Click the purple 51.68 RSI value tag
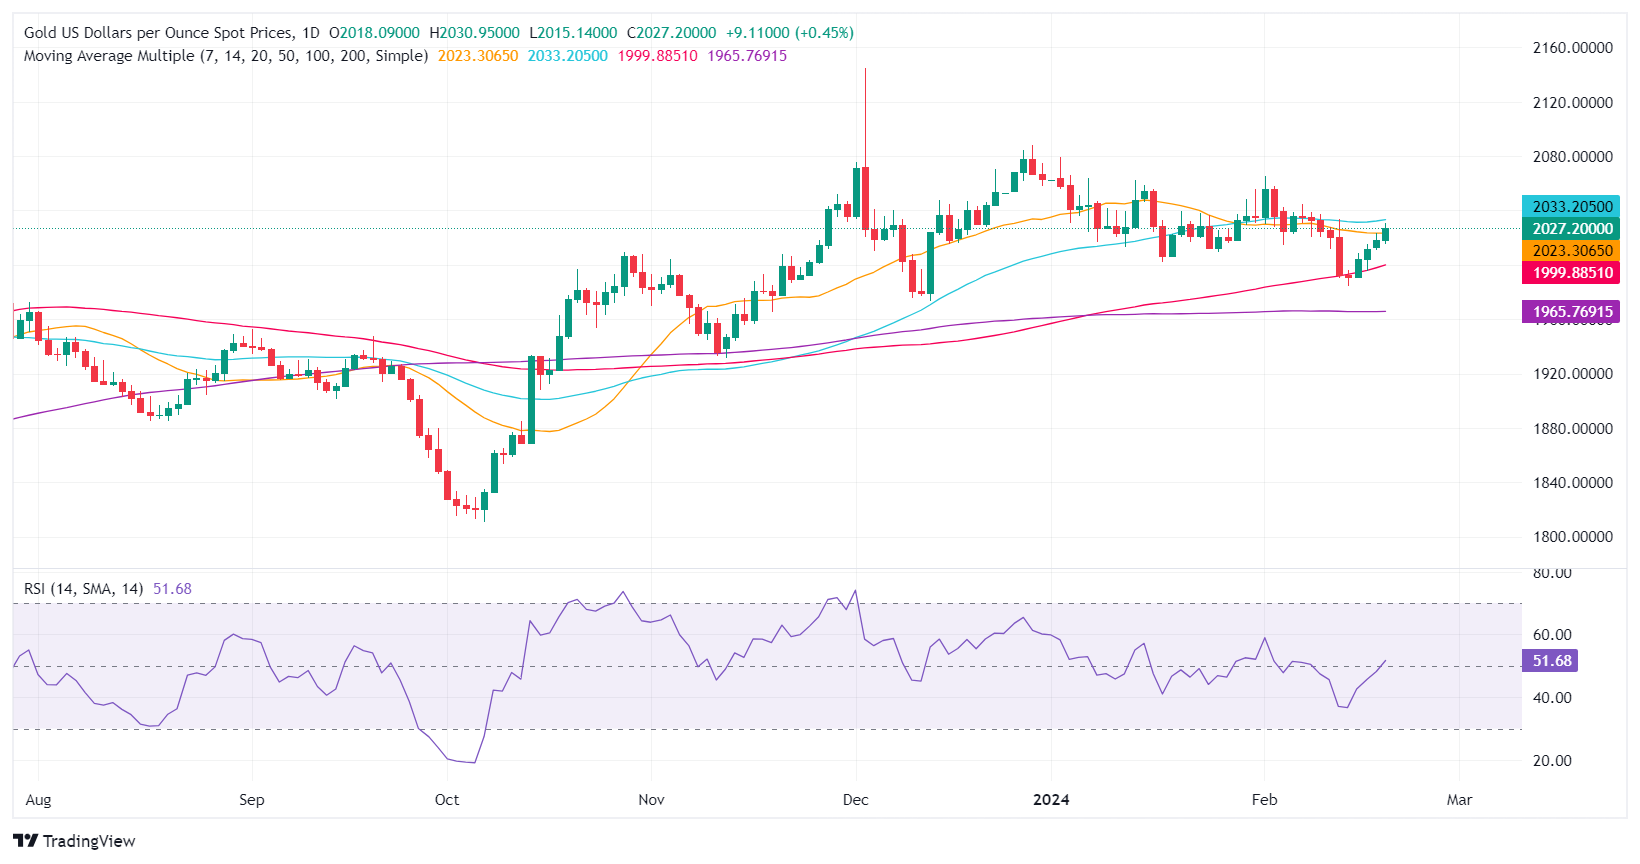This screenshot has height=864, width=1640. click(x=1551, y=661)
